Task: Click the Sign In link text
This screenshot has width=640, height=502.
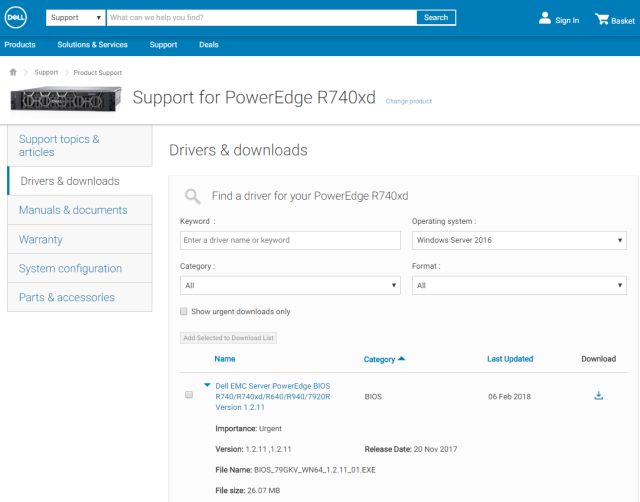Action: (x=567, y=20)
